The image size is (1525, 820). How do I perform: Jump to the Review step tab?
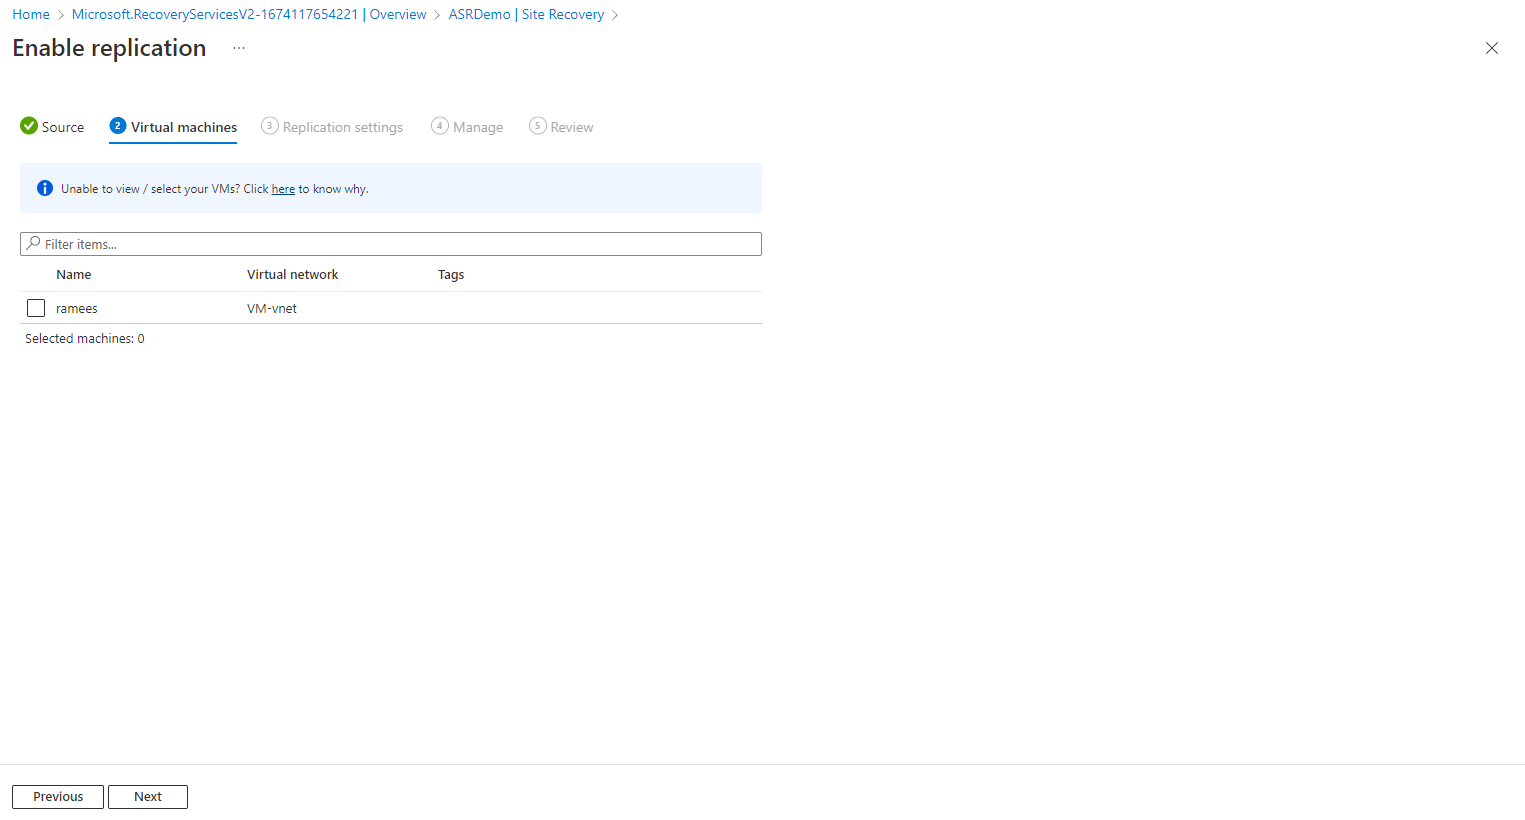[x=561, y=127]
